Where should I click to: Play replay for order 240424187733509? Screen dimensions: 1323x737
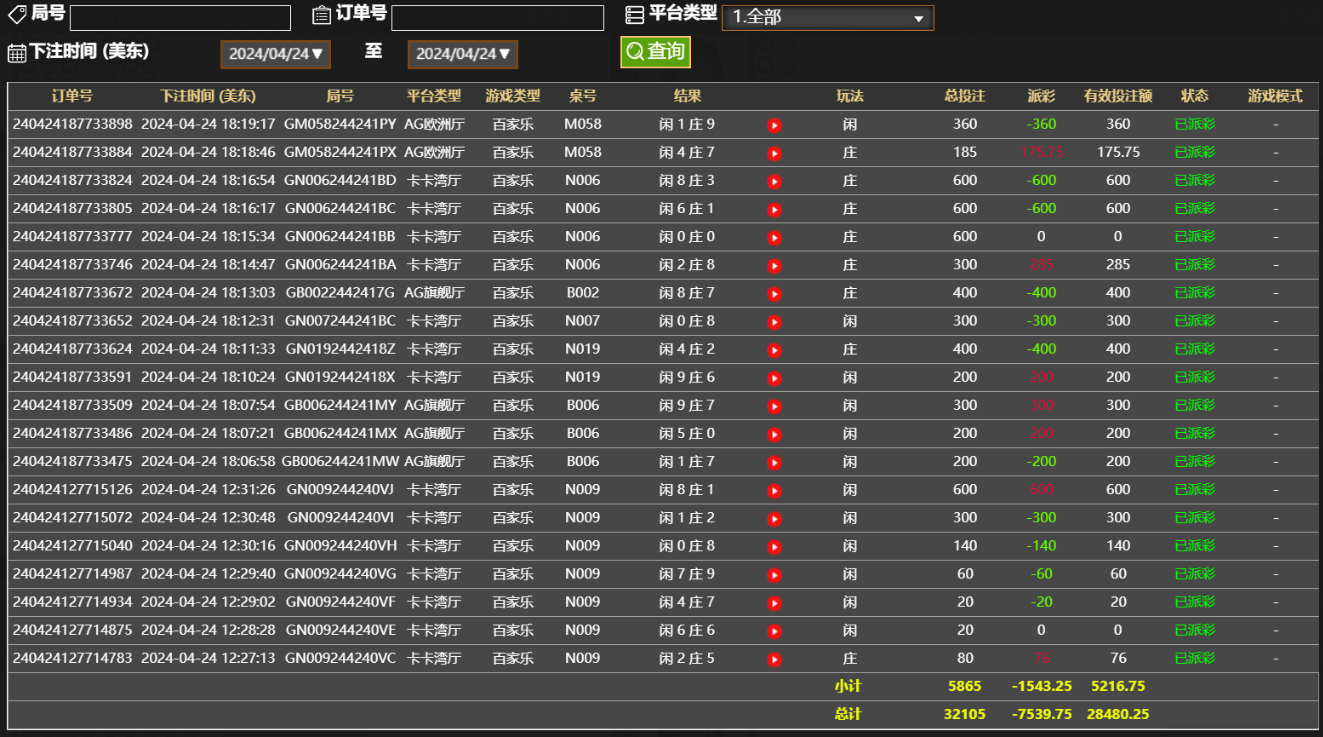coord(774,406)
